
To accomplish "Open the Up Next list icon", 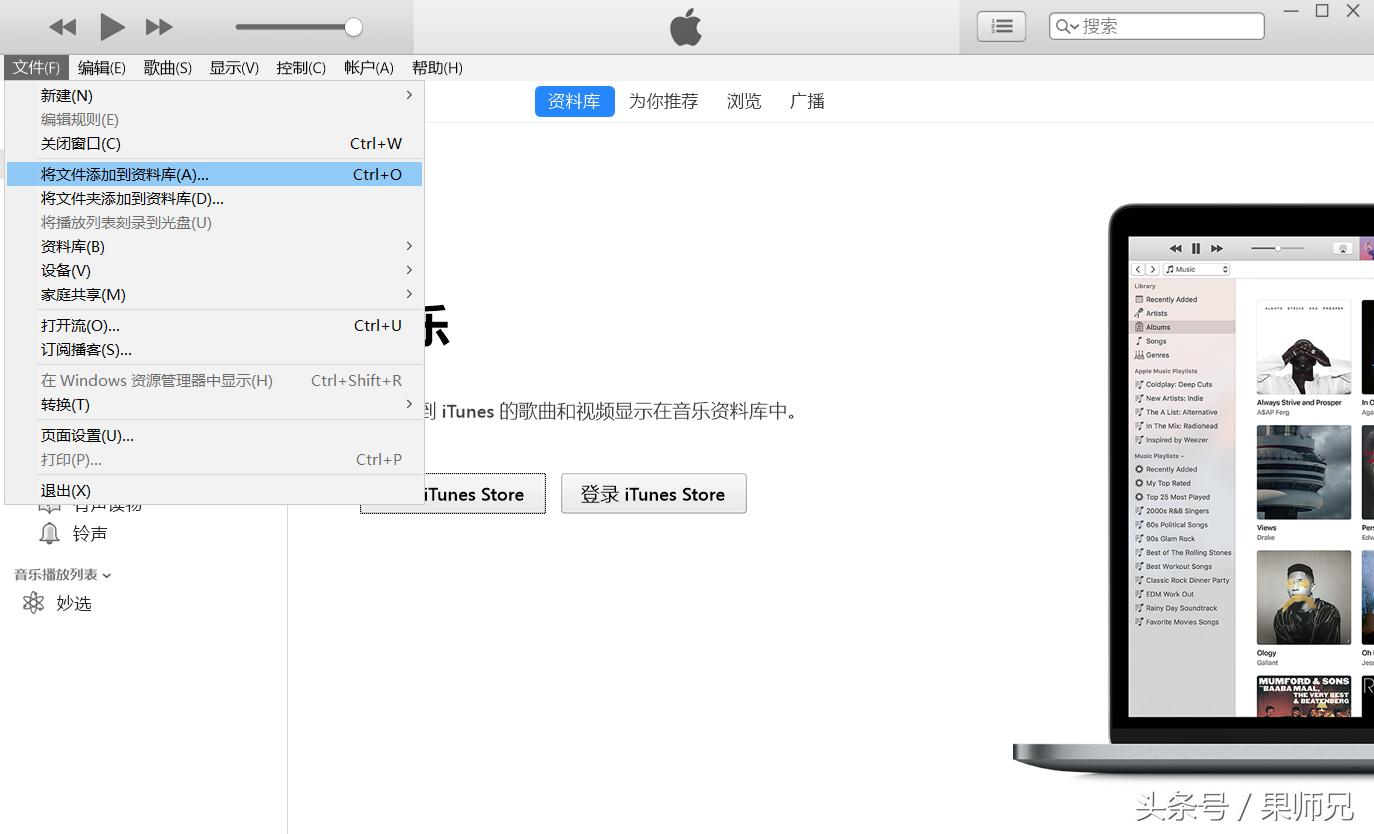I will 1001,26.
